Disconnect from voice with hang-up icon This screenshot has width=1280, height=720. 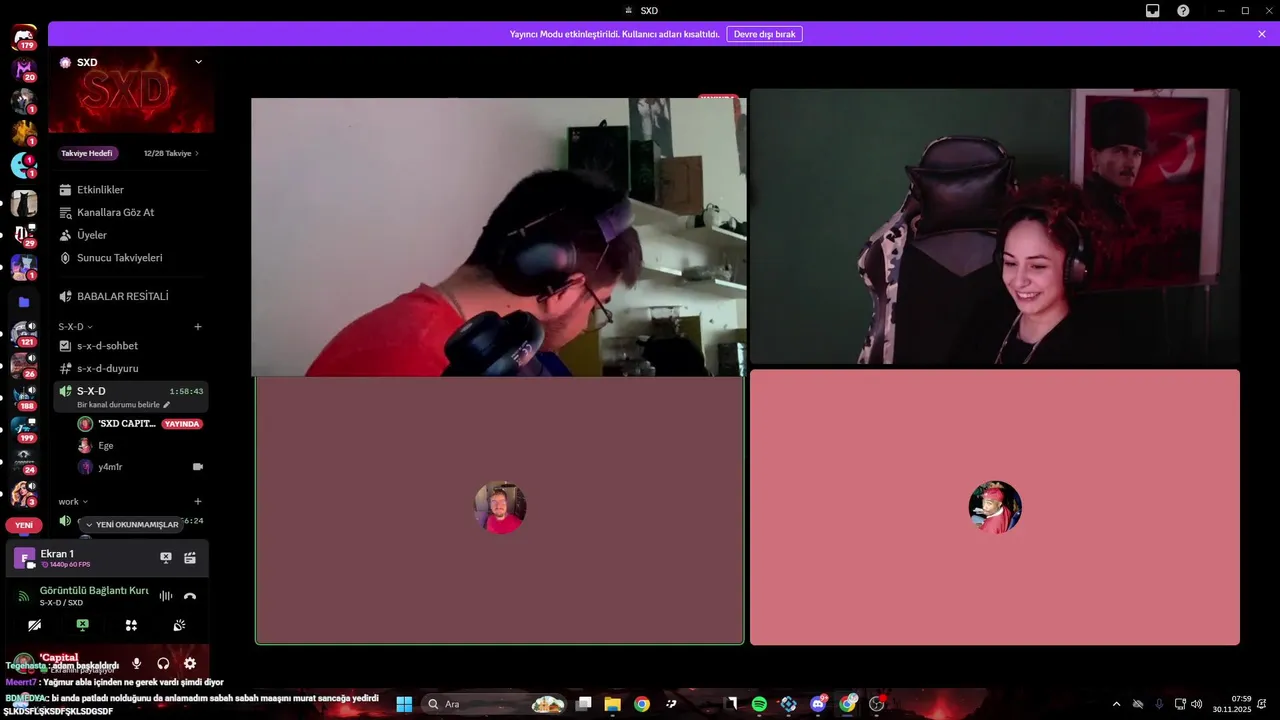(190, 596)
